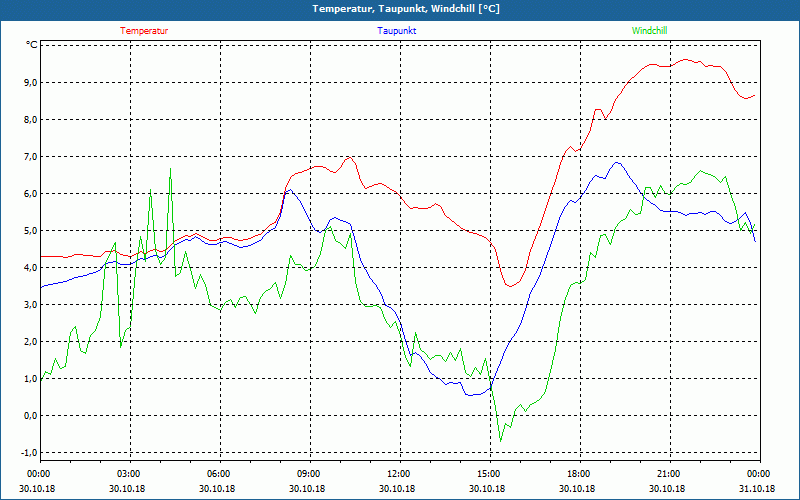800x500 pixels.
Task: Click the 8,0 value on the y-axis
Action: [31, 119]
